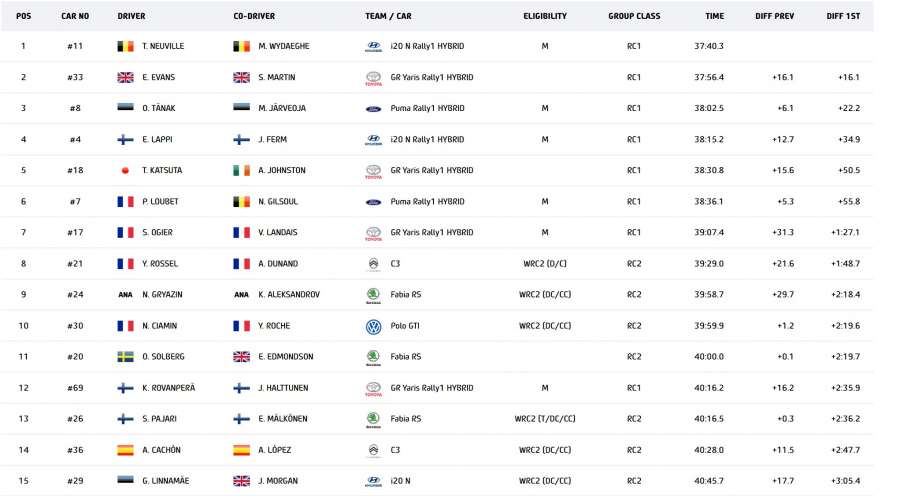Click the Hyundai logo in Neuville's row
Image resolution: width=900 pixels, height=496 pixels.
click(x=374, y=46)
